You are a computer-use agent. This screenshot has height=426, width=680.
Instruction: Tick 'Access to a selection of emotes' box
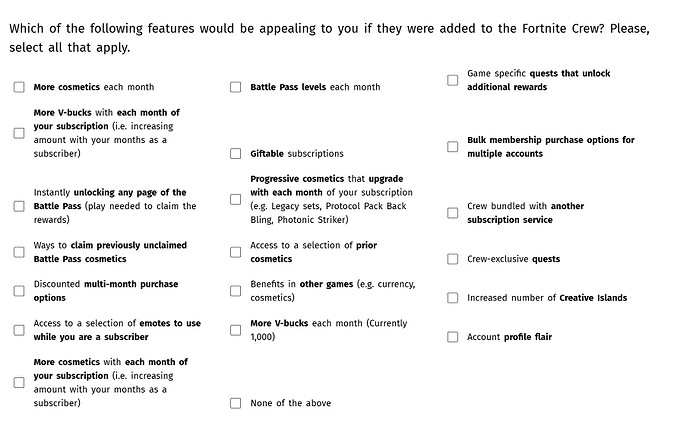point(19,330)
